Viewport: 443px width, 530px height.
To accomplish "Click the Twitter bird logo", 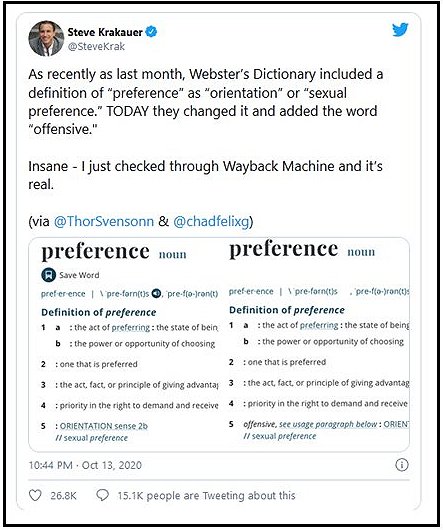I will coord(400,30).
